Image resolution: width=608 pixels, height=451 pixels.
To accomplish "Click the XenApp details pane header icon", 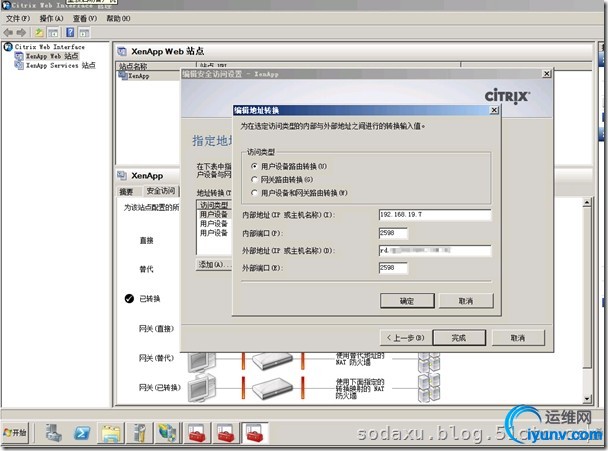I will coord(122,175).
